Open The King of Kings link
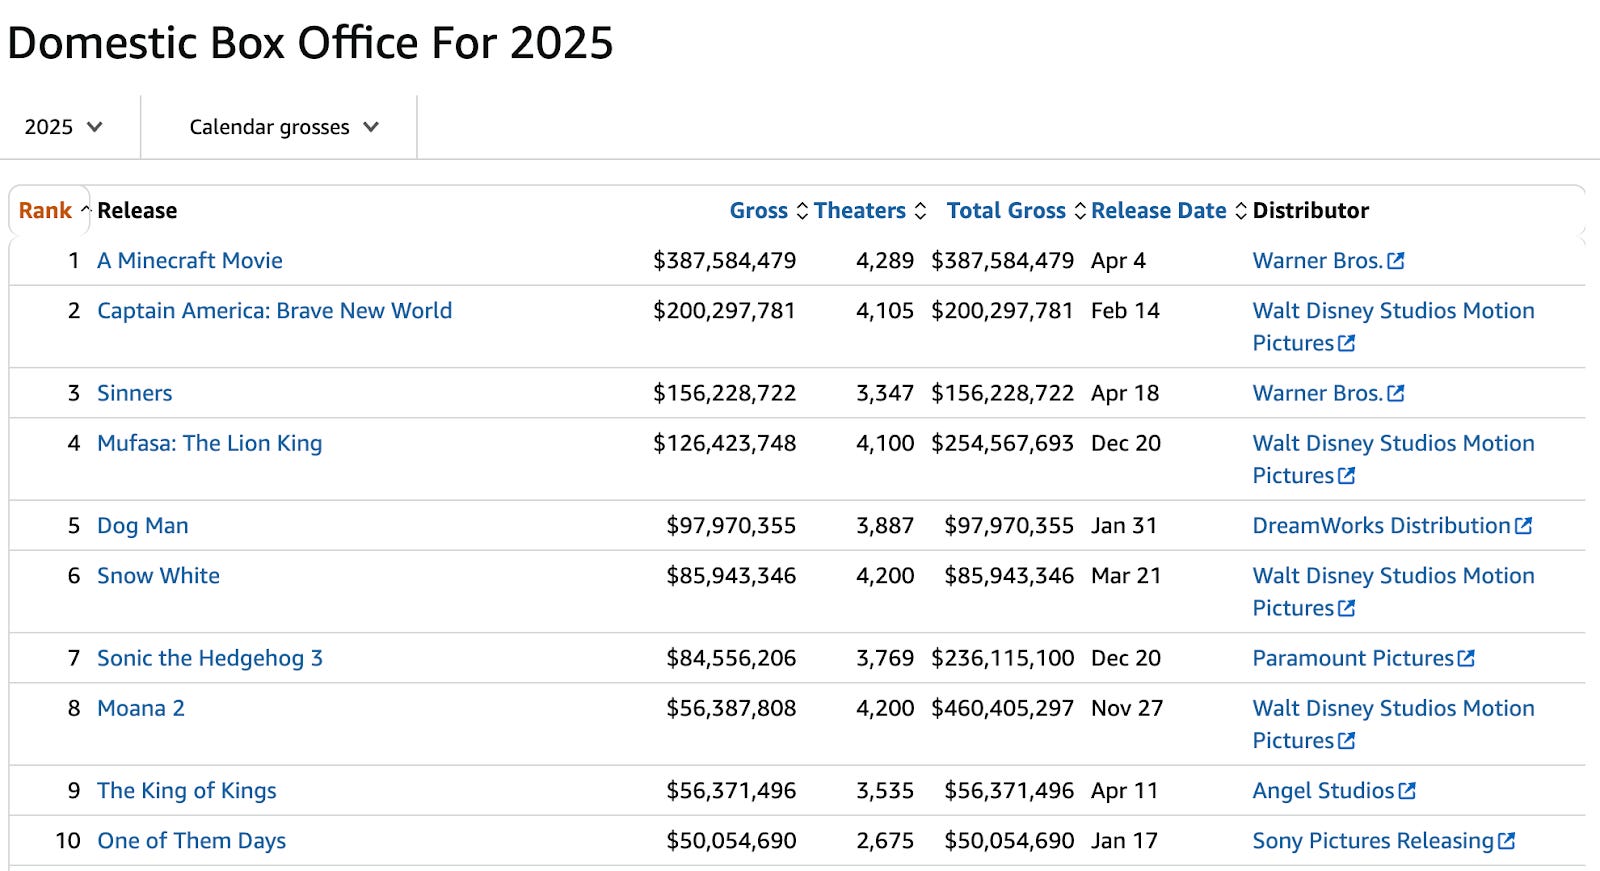 click(187, 790)
